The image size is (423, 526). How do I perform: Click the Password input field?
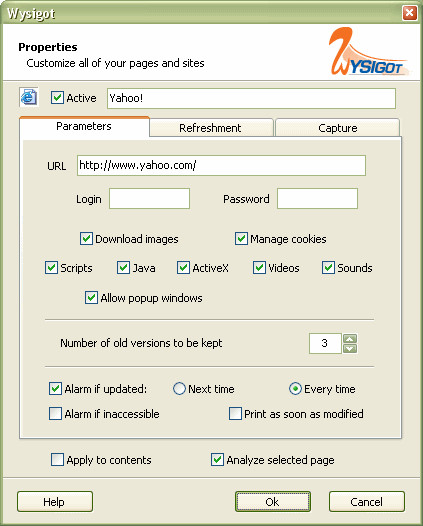point(317,199)
